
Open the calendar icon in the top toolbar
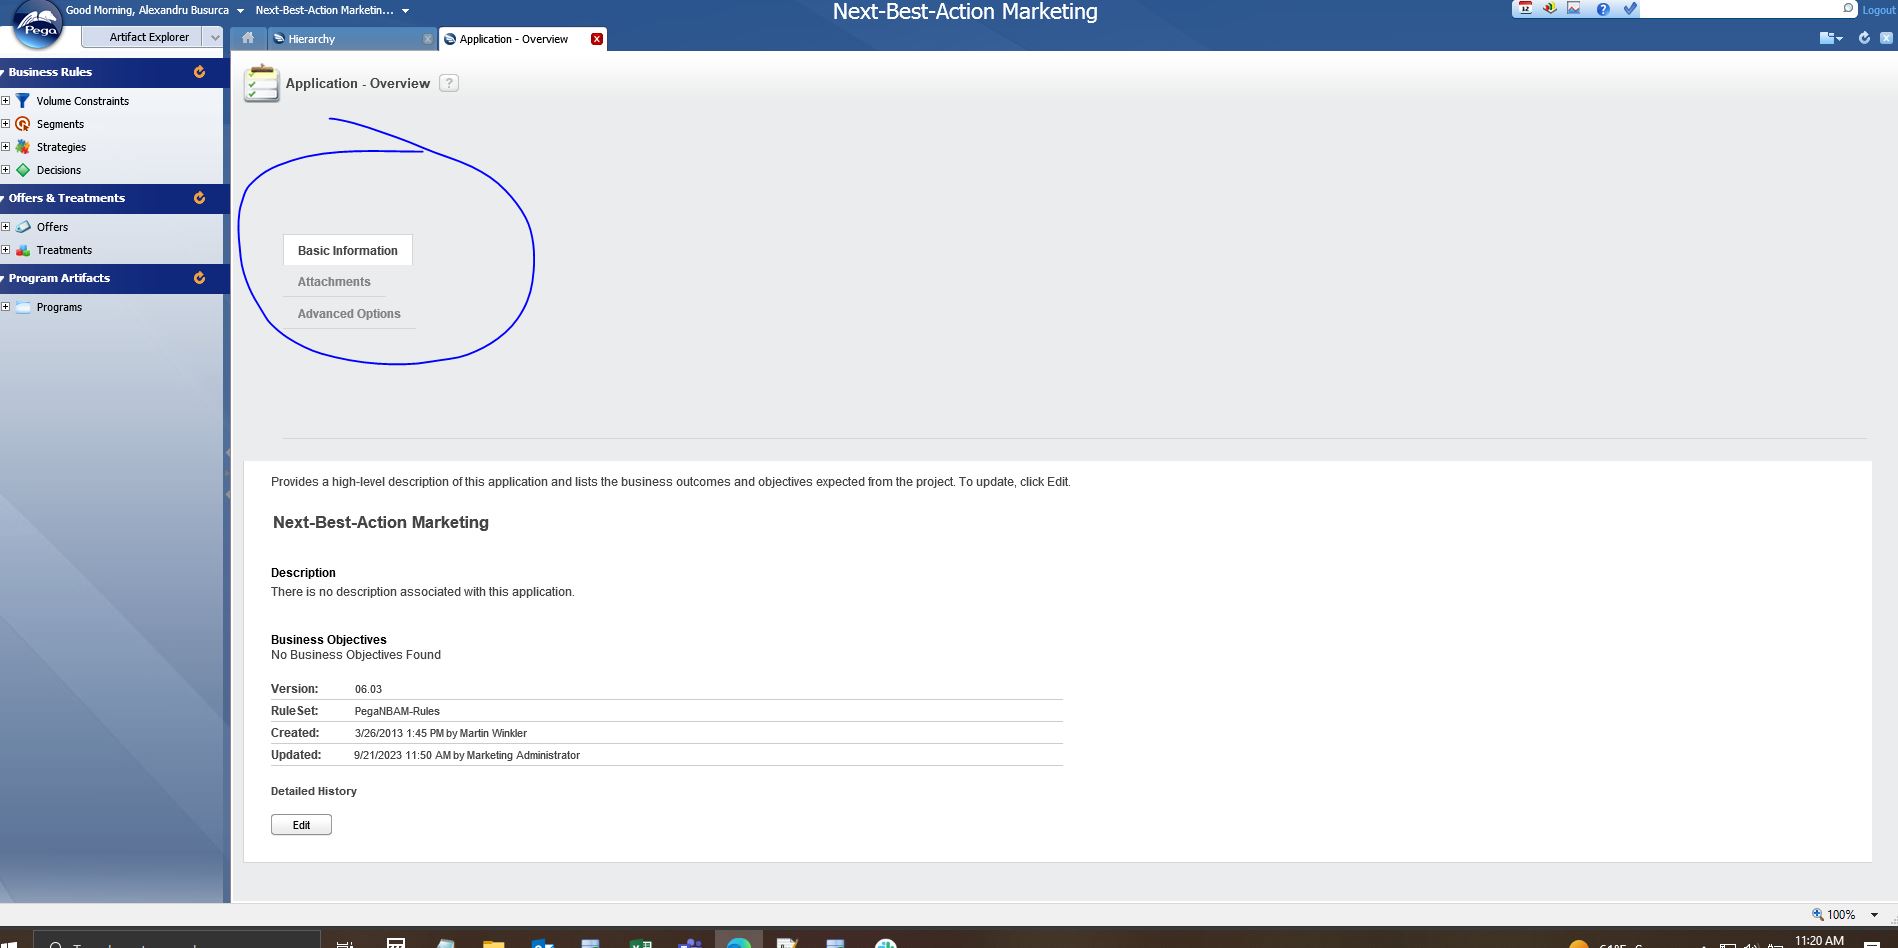[x=1526, y=9]
